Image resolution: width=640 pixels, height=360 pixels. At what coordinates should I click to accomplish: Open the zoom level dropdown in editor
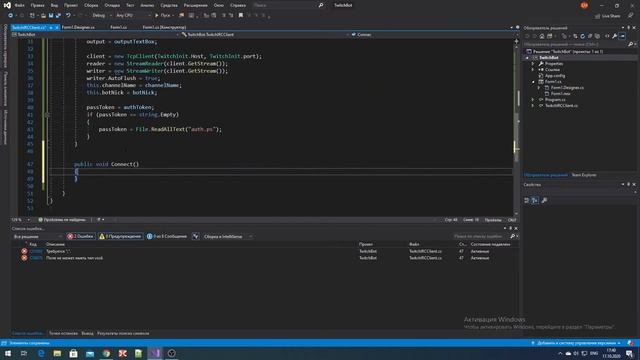tap(20, 220)
